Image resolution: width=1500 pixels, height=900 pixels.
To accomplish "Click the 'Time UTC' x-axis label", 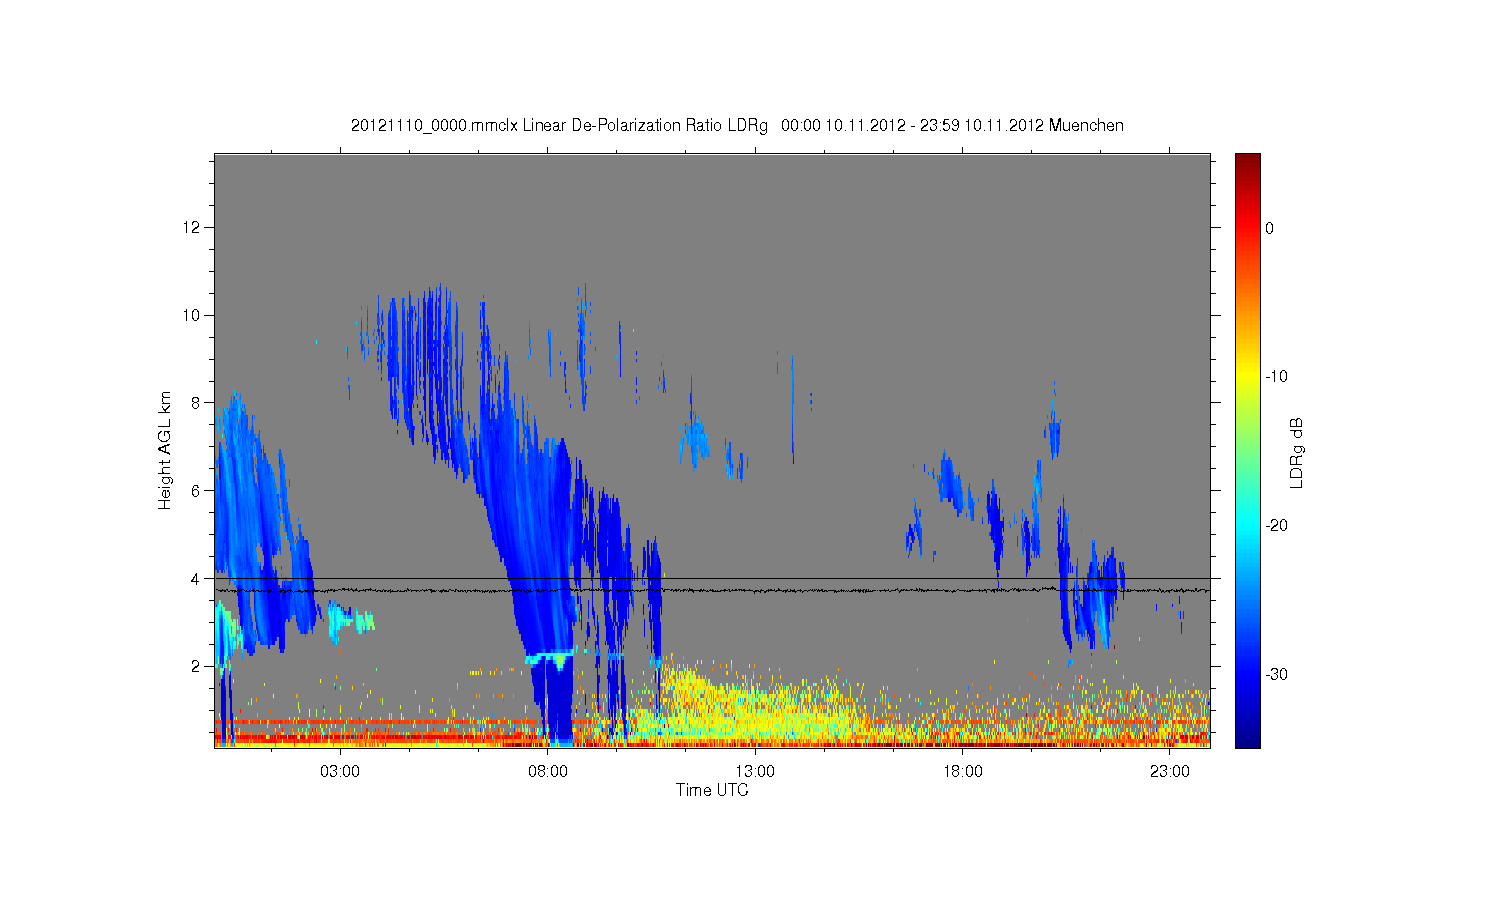I will 712,790.
